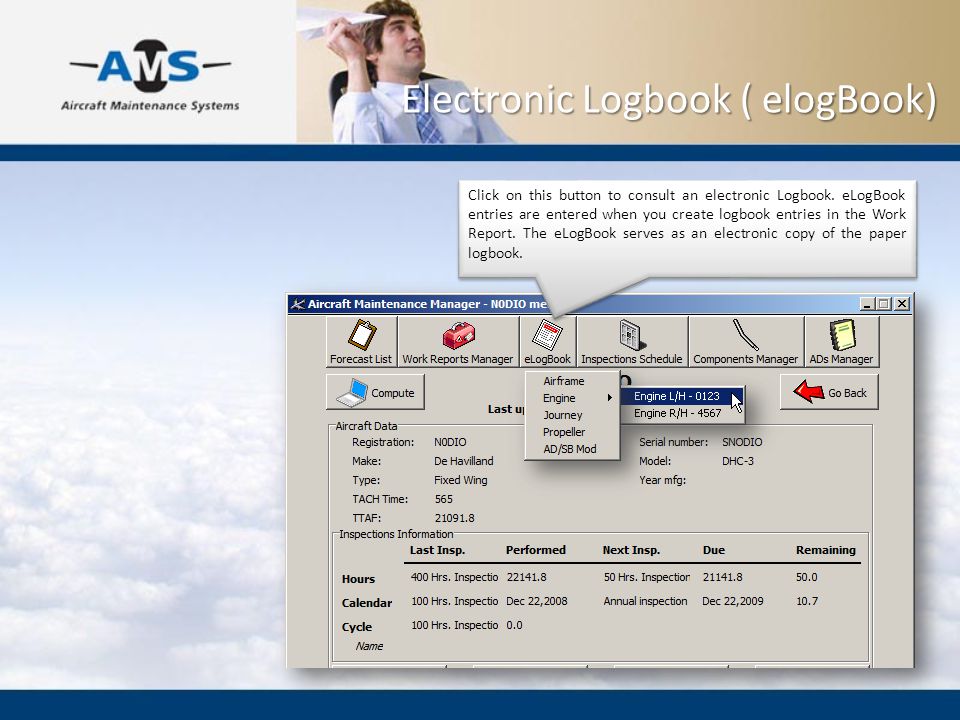Screen dimensions: 960x720
Task: Select Journey in eLogBook menu
Action: [572, 415]
